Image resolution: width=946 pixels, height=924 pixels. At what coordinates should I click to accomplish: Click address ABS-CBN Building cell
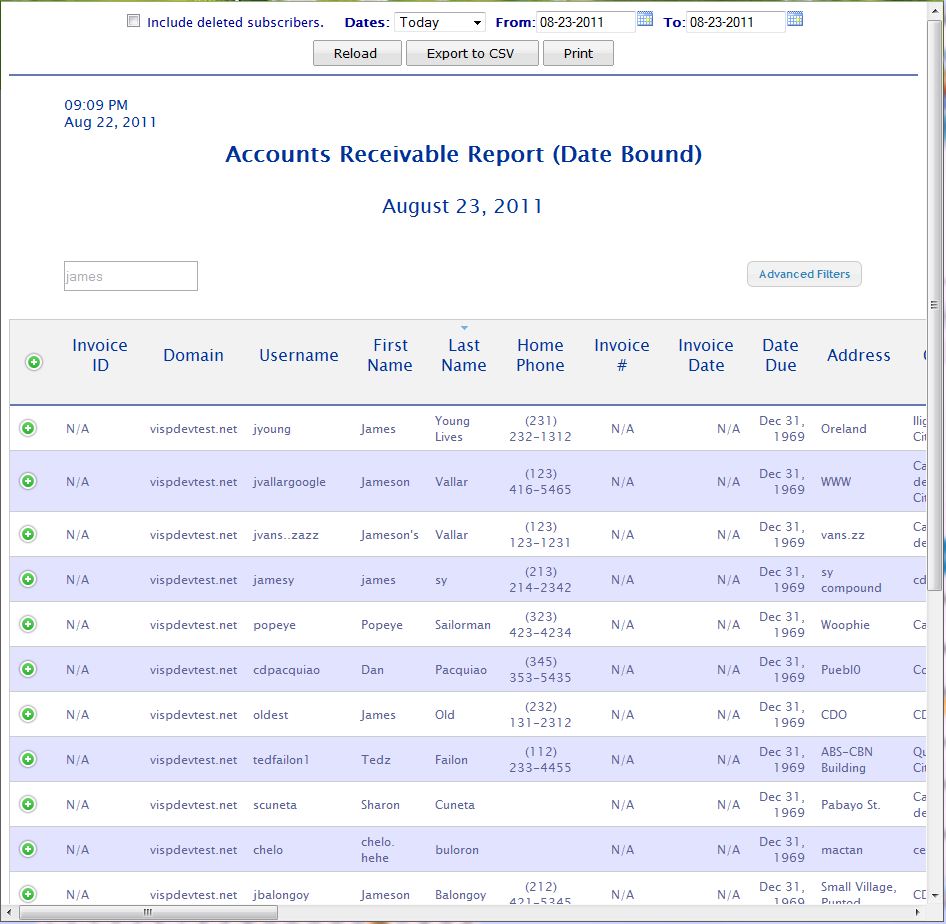click(846, 759)
